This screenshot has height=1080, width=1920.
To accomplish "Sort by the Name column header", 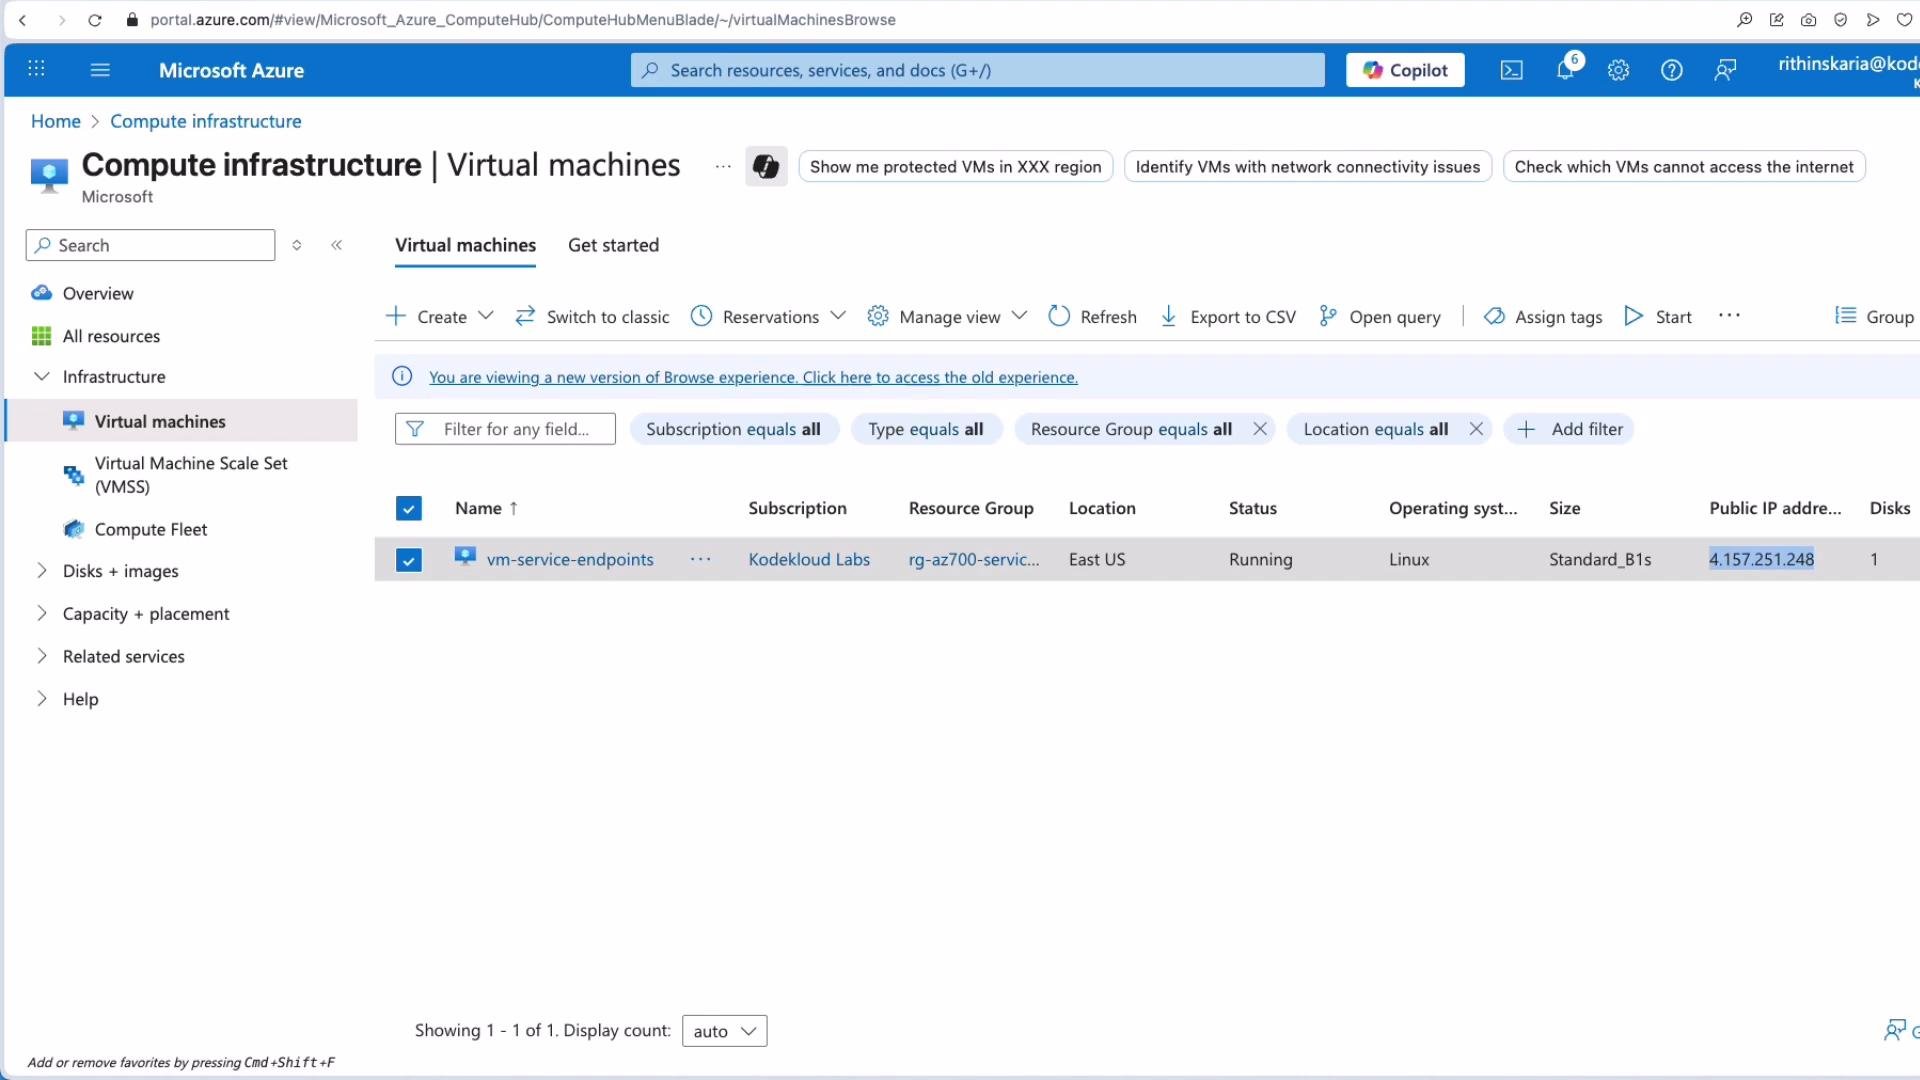I will [x=486, y=508].
